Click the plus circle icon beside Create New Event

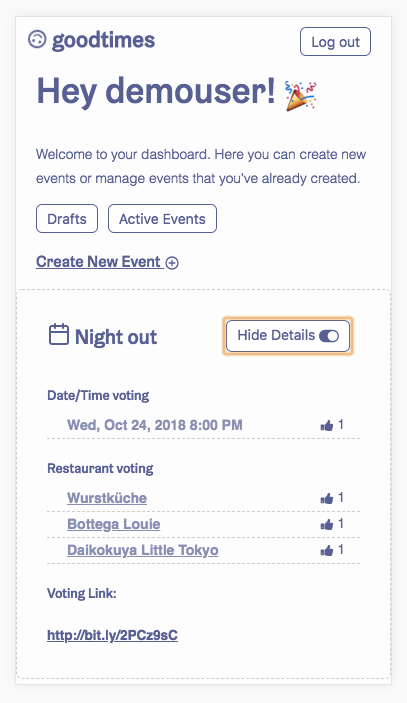(172, 263)
